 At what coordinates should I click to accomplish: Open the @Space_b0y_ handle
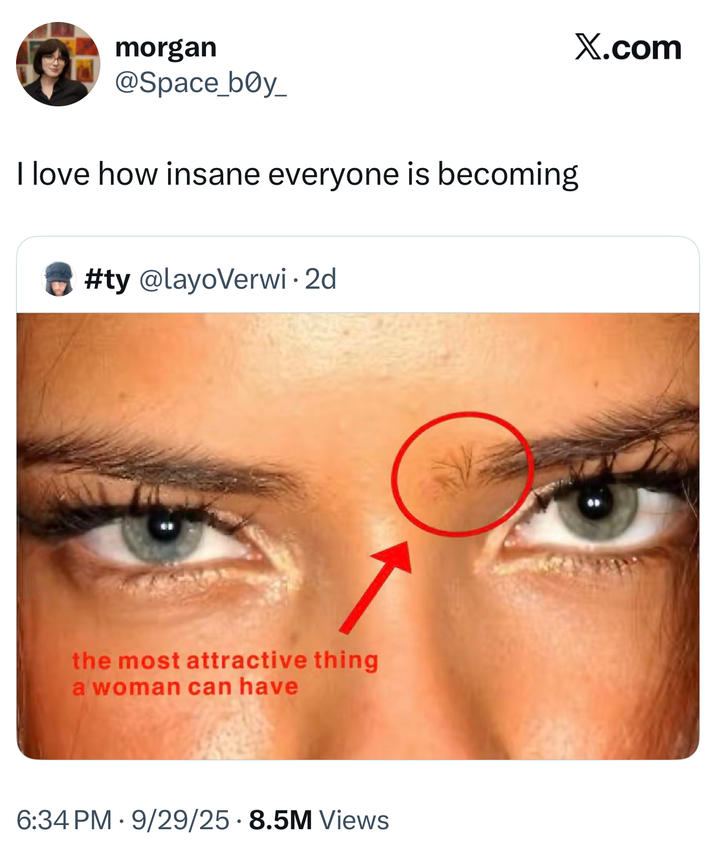[201, 85]
